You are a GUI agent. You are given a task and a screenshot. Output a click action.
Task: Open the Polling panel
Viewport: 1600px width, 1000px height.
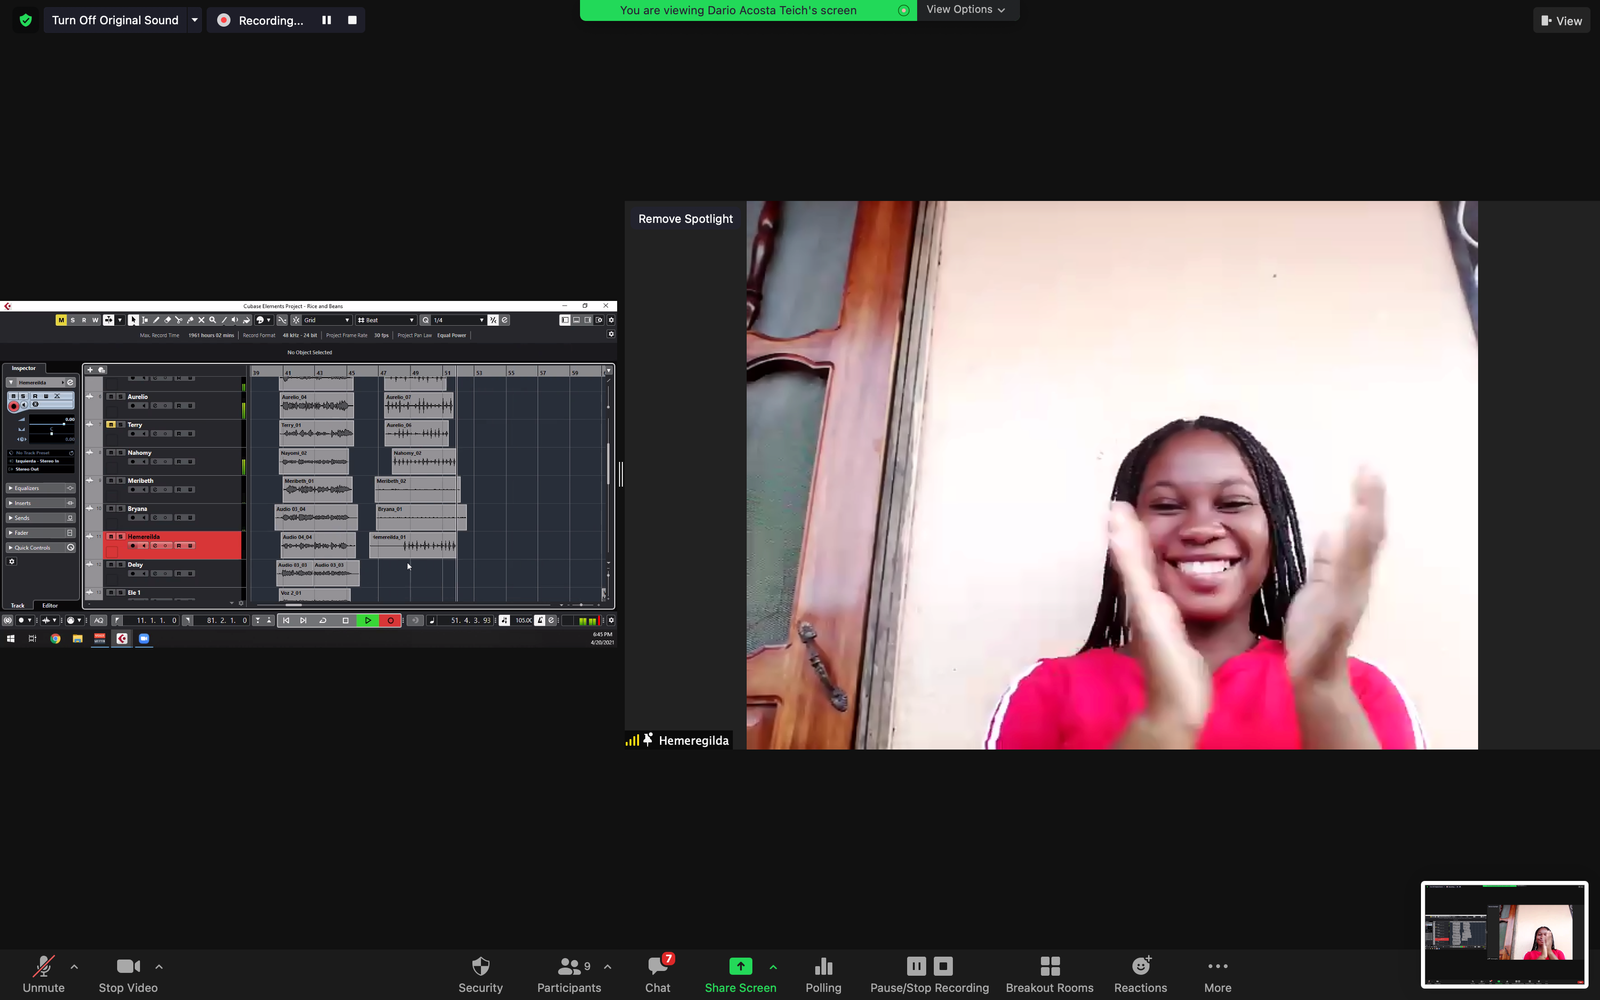click(x=823, y=974)
